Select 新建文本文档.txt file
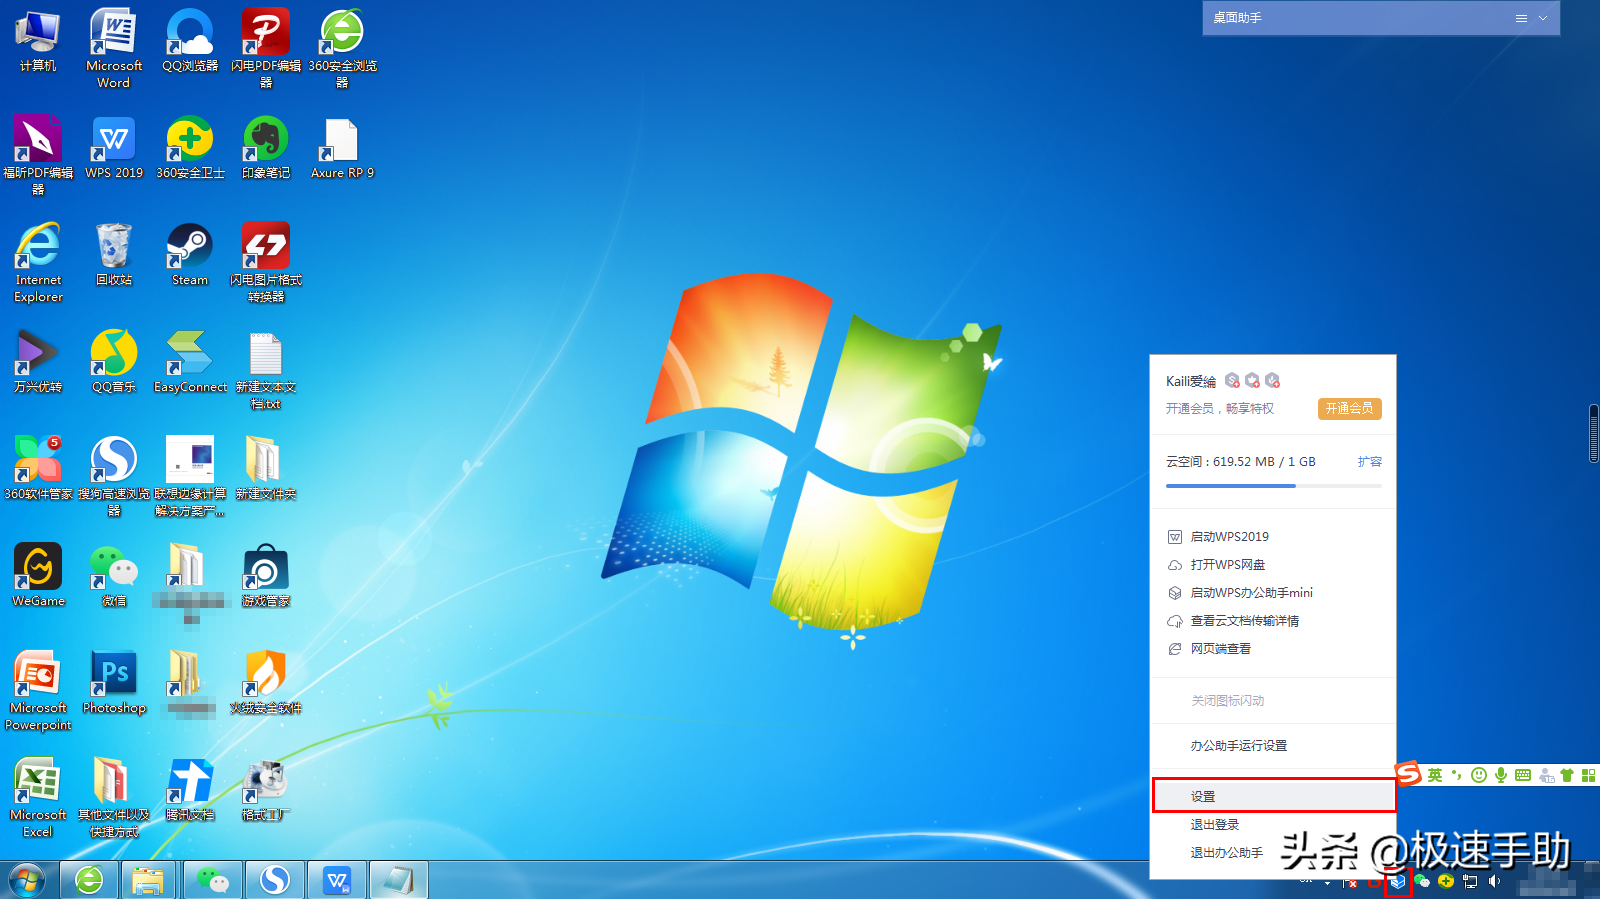This screenshot has width=1600, height=899. click(x=266, y=369)
